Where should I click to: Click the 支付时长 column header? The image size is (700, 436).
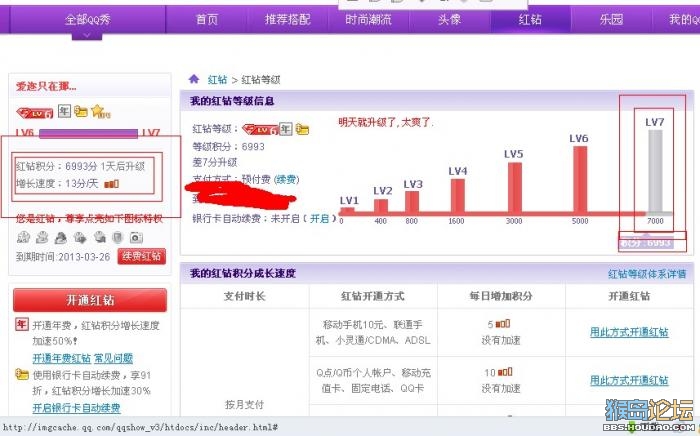(245, 296)
